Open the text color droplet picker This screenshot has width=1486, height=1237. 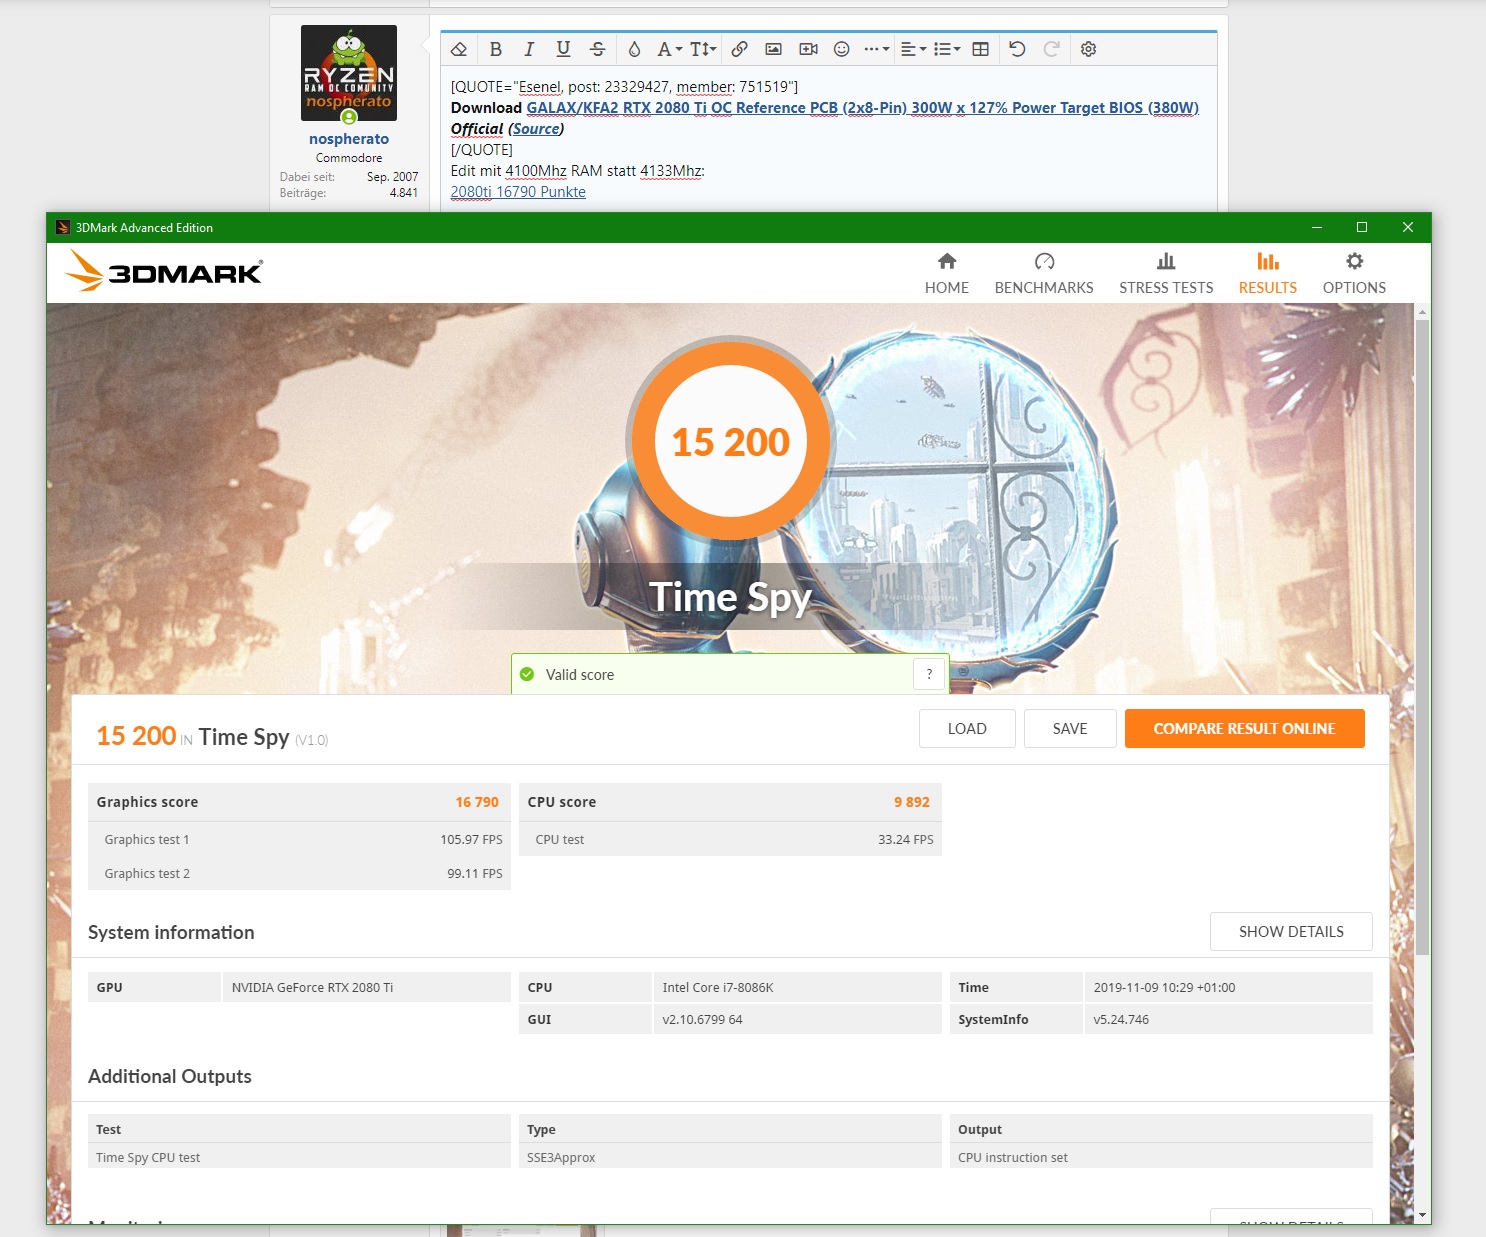[634, 49]
